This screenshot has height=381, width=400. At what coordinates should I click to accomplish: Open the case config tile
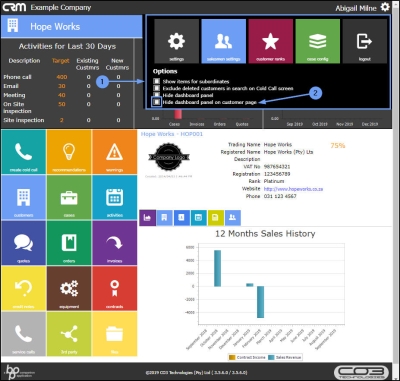coord(318,41)
